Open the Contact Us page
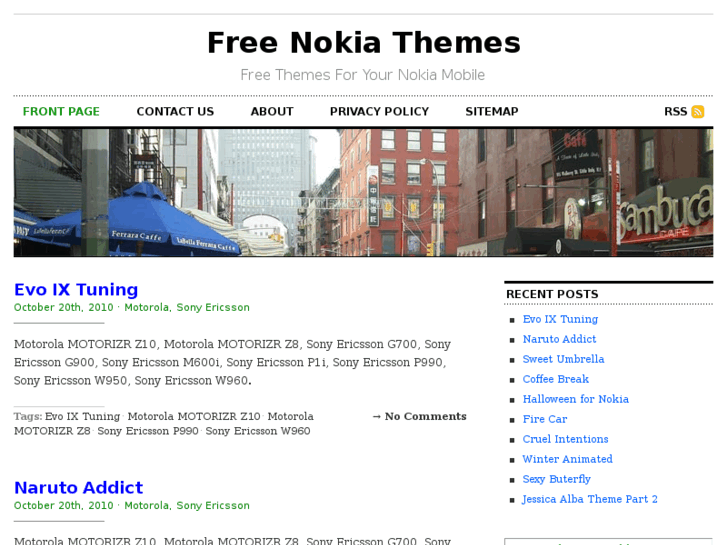The height and width of the screenshot is (545, 727). (x=175, y=112)
